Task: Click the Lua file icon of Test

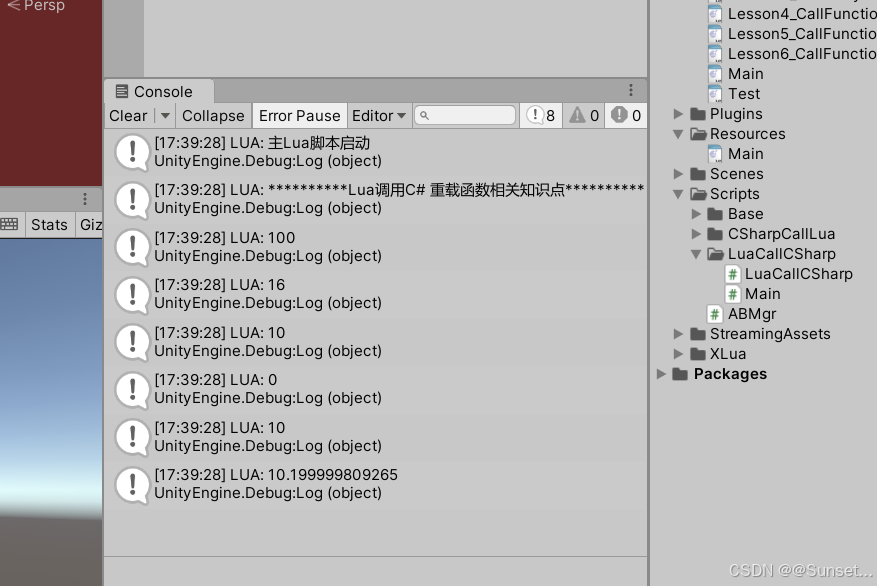Action: (x=715, y=94)
